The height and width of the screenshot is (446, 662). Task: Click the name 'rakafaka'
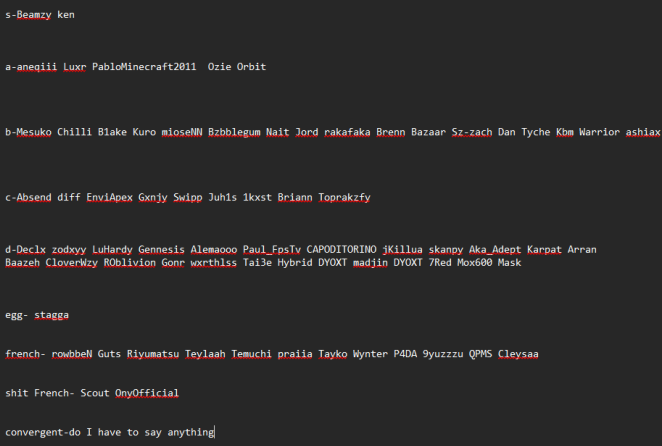pyautogui.click(x=347, y=132)
